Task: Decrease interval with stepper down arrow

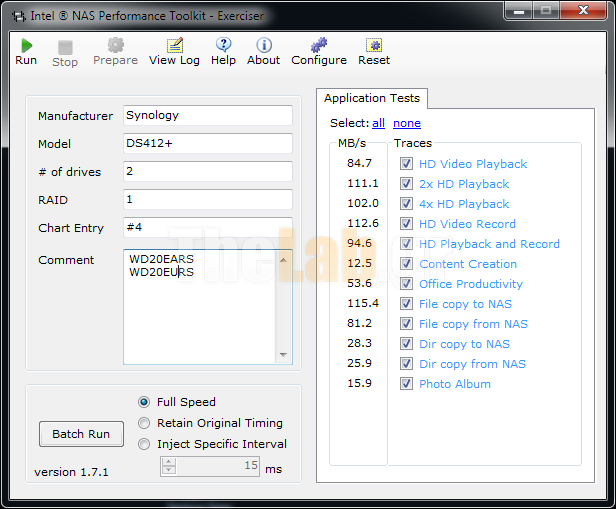Action: (x=169, y=470)
